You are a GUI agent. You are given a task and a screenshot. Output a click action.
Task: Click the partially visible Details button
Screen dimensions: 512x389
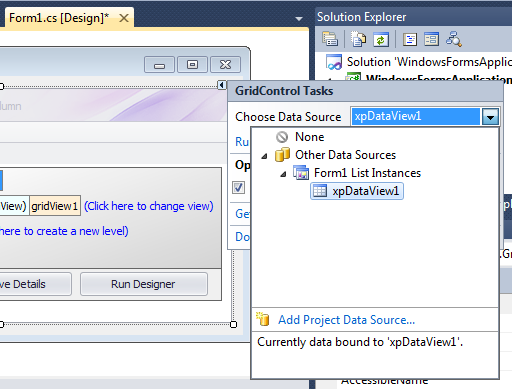click(x=35, y=284)
